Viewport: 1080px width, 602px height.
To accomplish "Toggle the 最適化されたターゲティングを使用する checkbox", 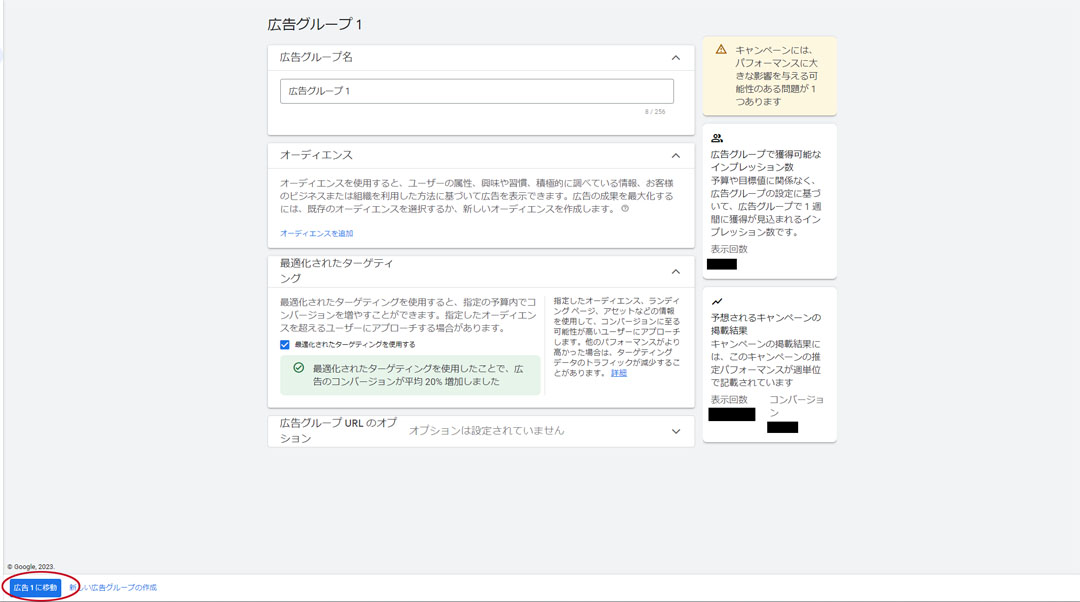I will point(285,344).
